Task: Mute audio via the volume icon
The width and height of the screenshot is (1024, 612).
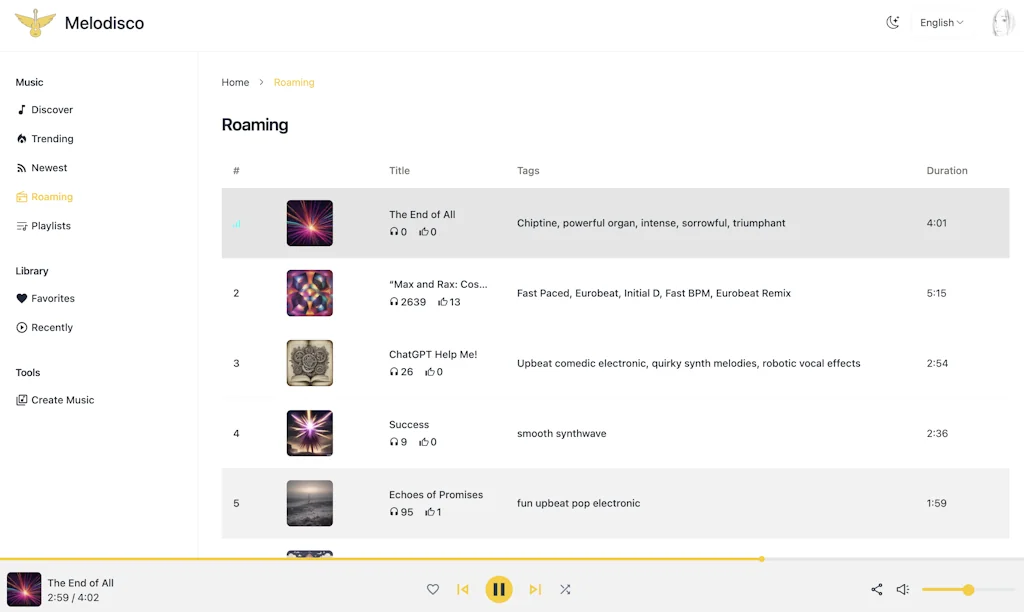Action: 903,589
